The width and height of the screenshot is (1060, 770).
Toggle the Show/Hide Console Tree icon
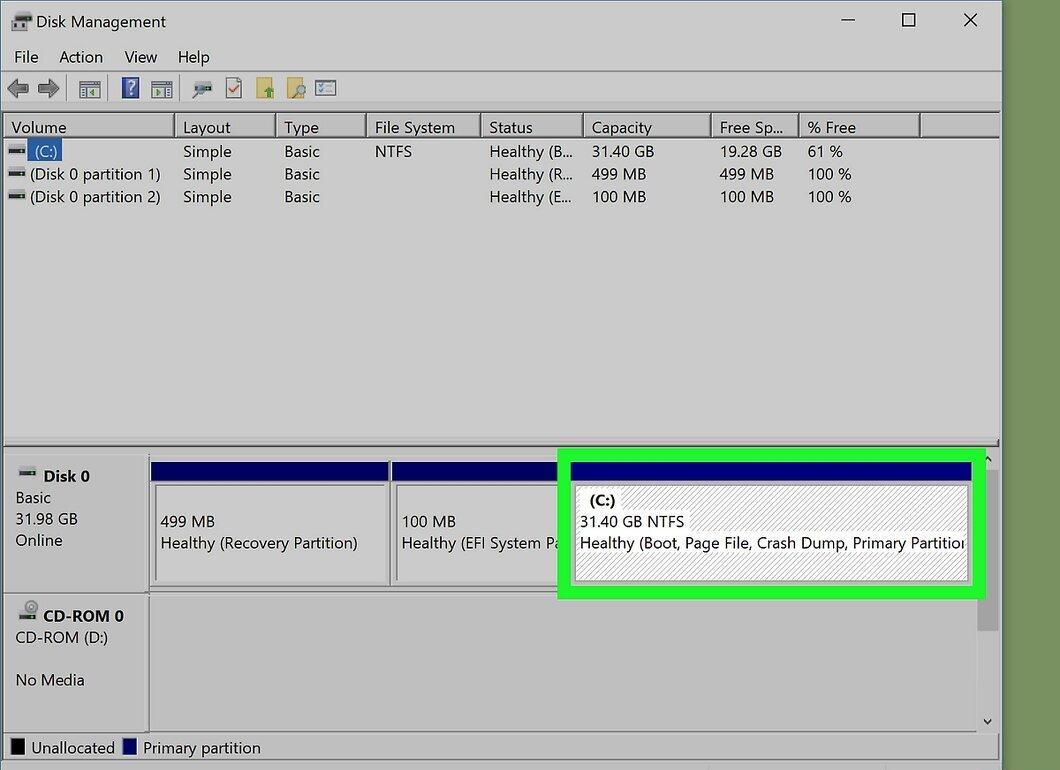tap(89, 89)
